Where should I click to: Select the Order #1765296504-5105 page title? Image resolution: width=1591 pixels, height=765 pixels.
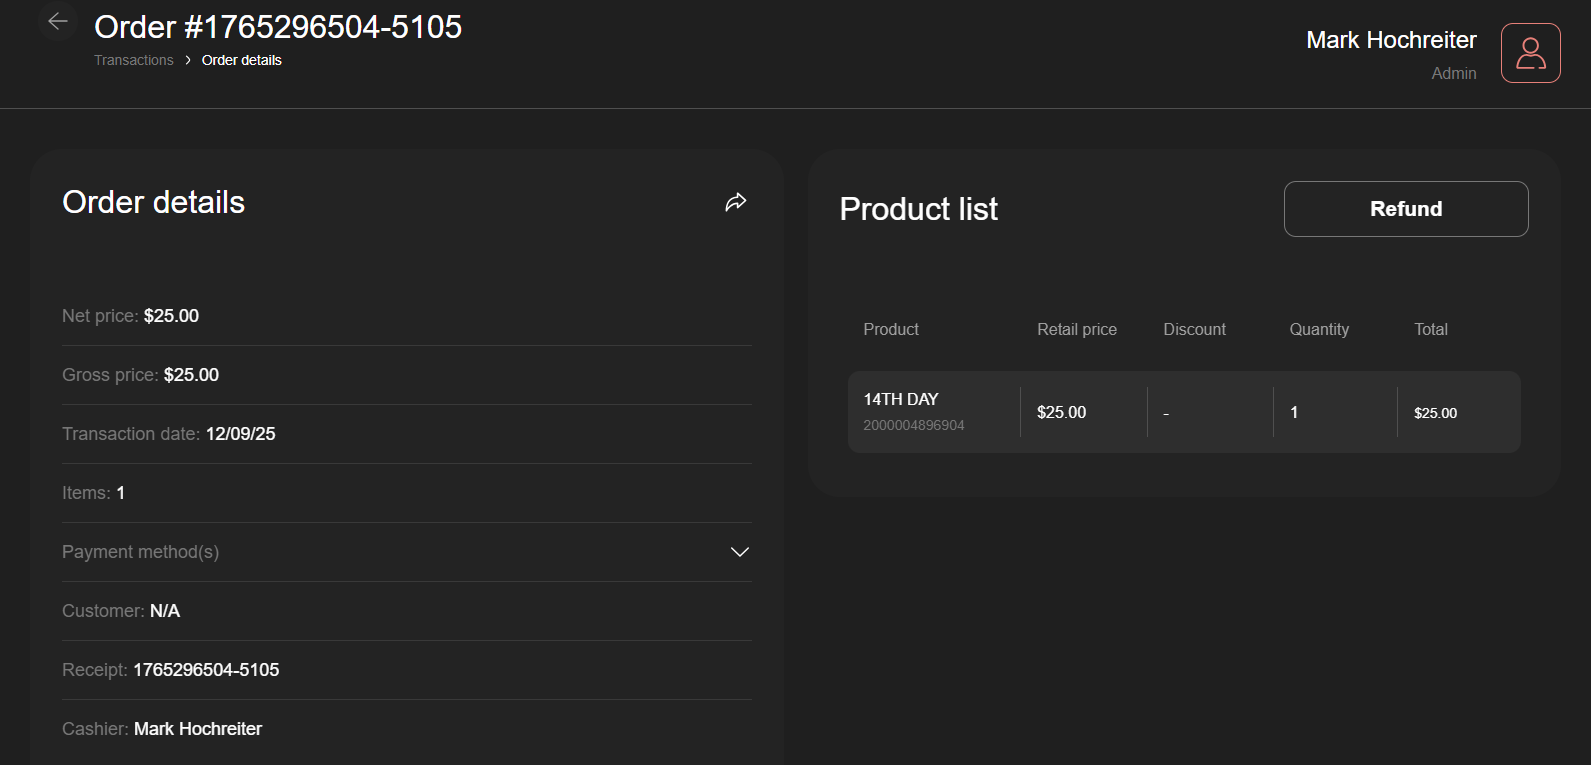(278, 27)
